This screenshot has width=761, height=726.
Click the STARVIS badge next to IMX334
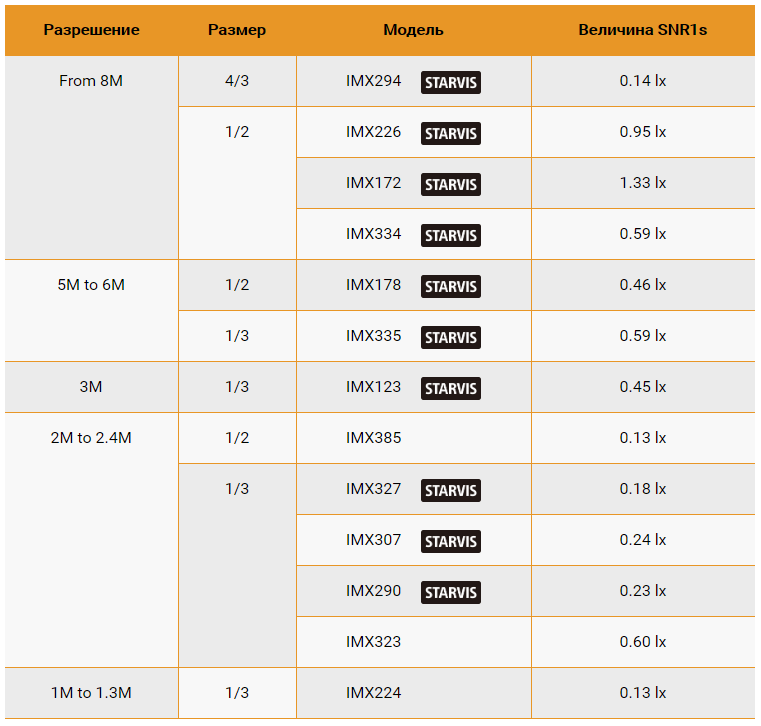click(450, 235)
